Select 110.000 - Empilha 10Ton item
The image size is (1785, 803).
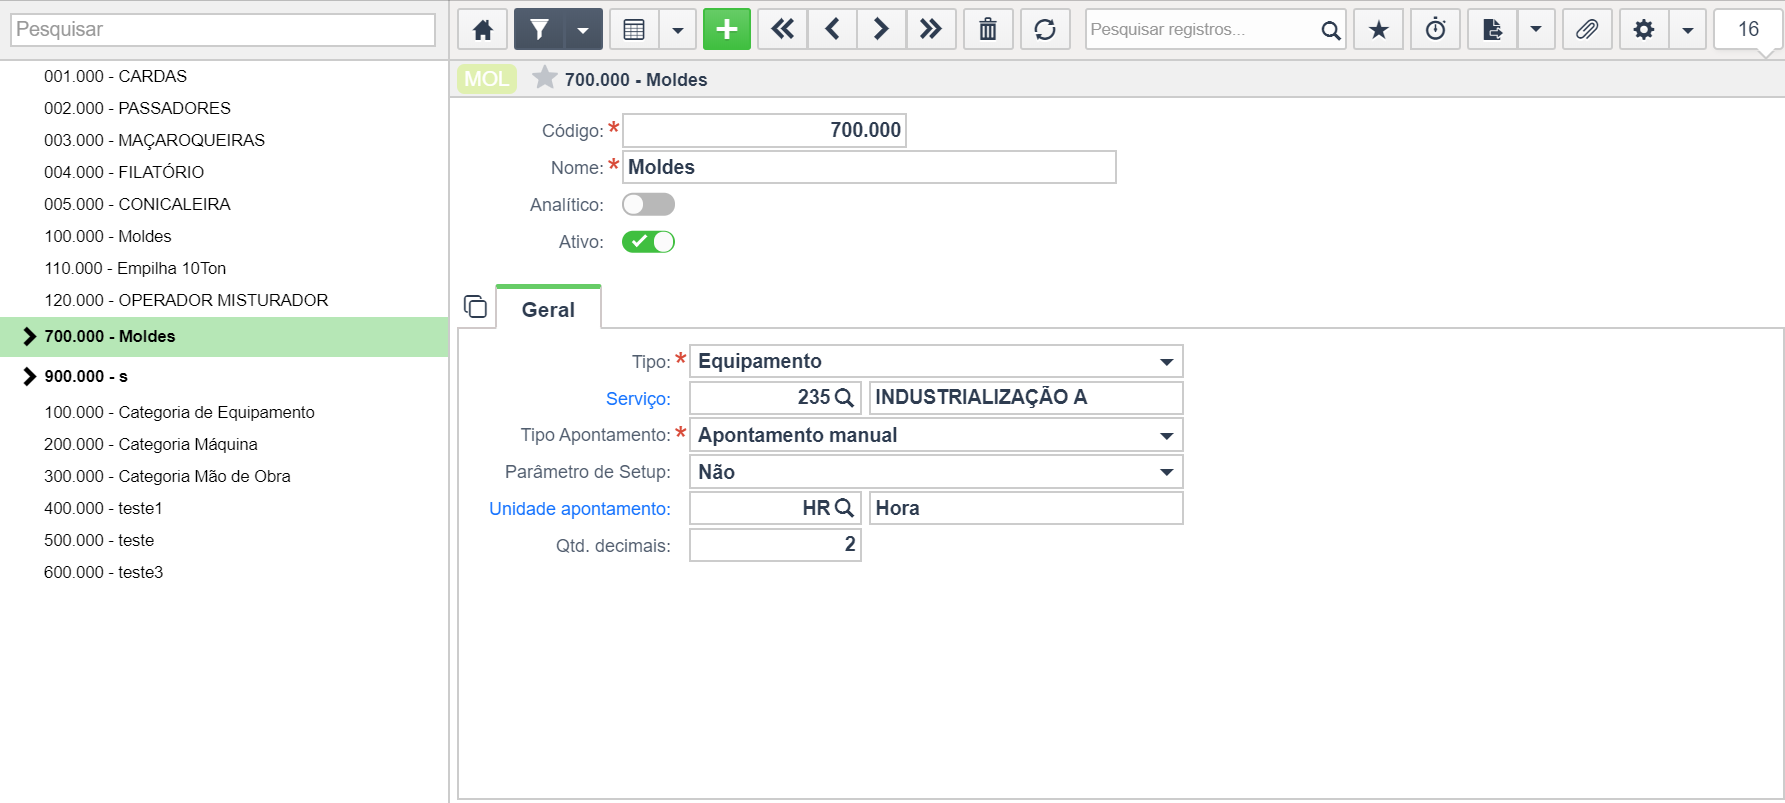135,268
